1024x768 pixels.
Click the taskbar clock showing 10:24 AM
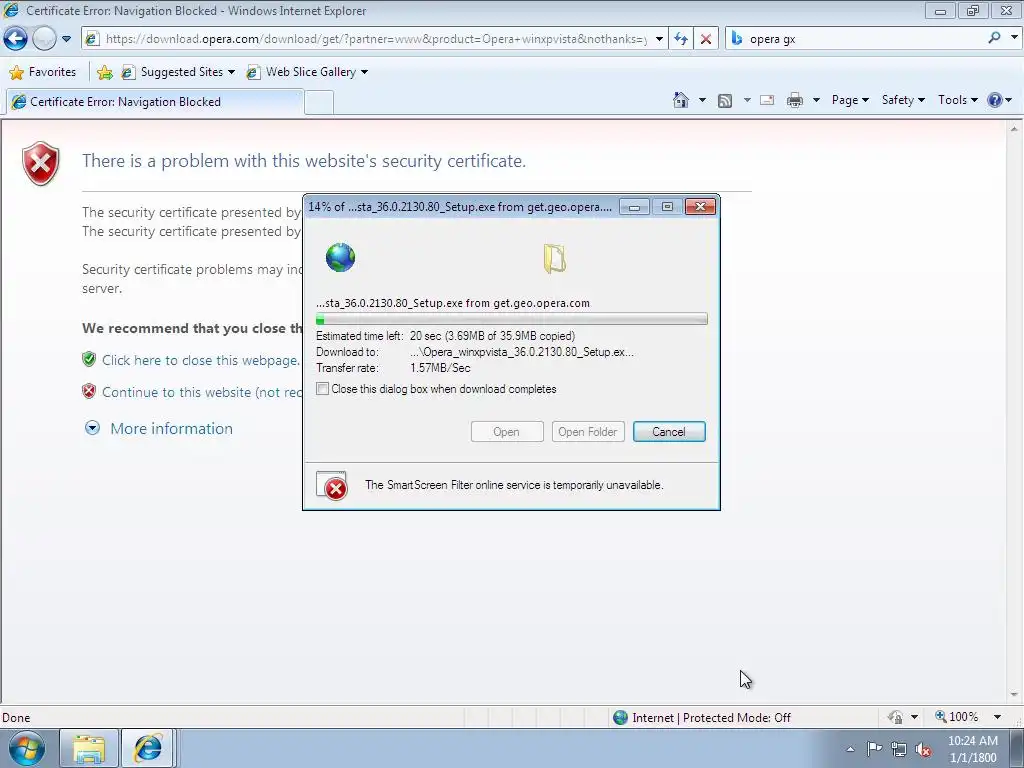click(972, 749)
